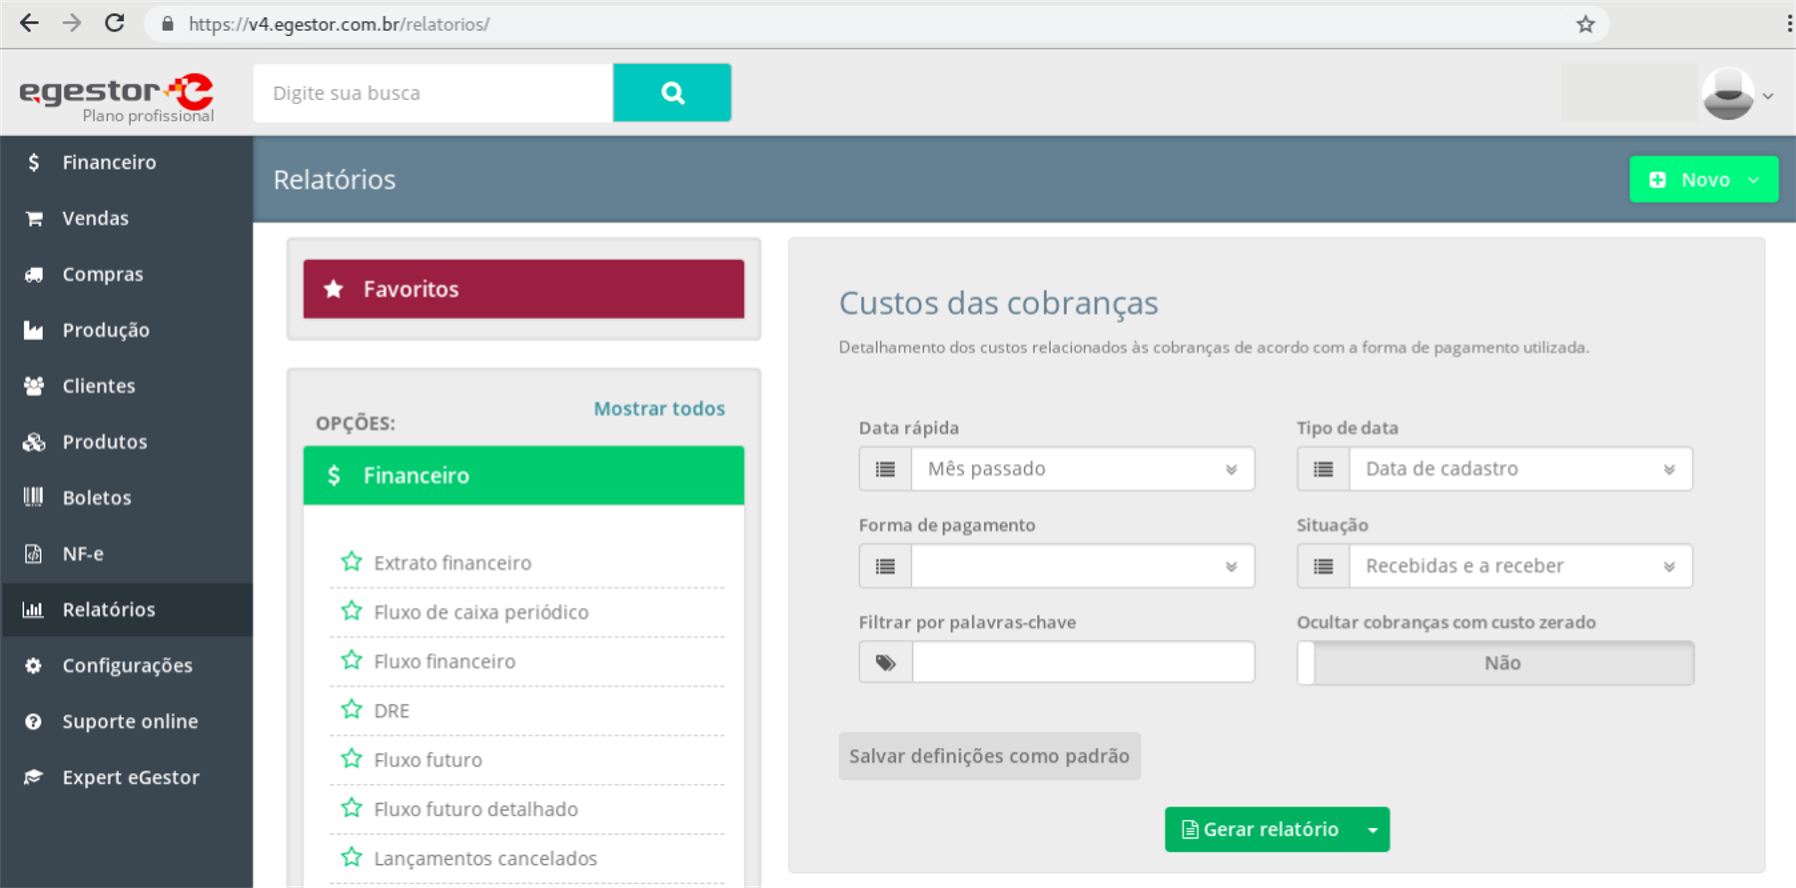Screen dimensions: 1796x888
Task: Click the Favoritos red button
Action: [x=524, y=289]
